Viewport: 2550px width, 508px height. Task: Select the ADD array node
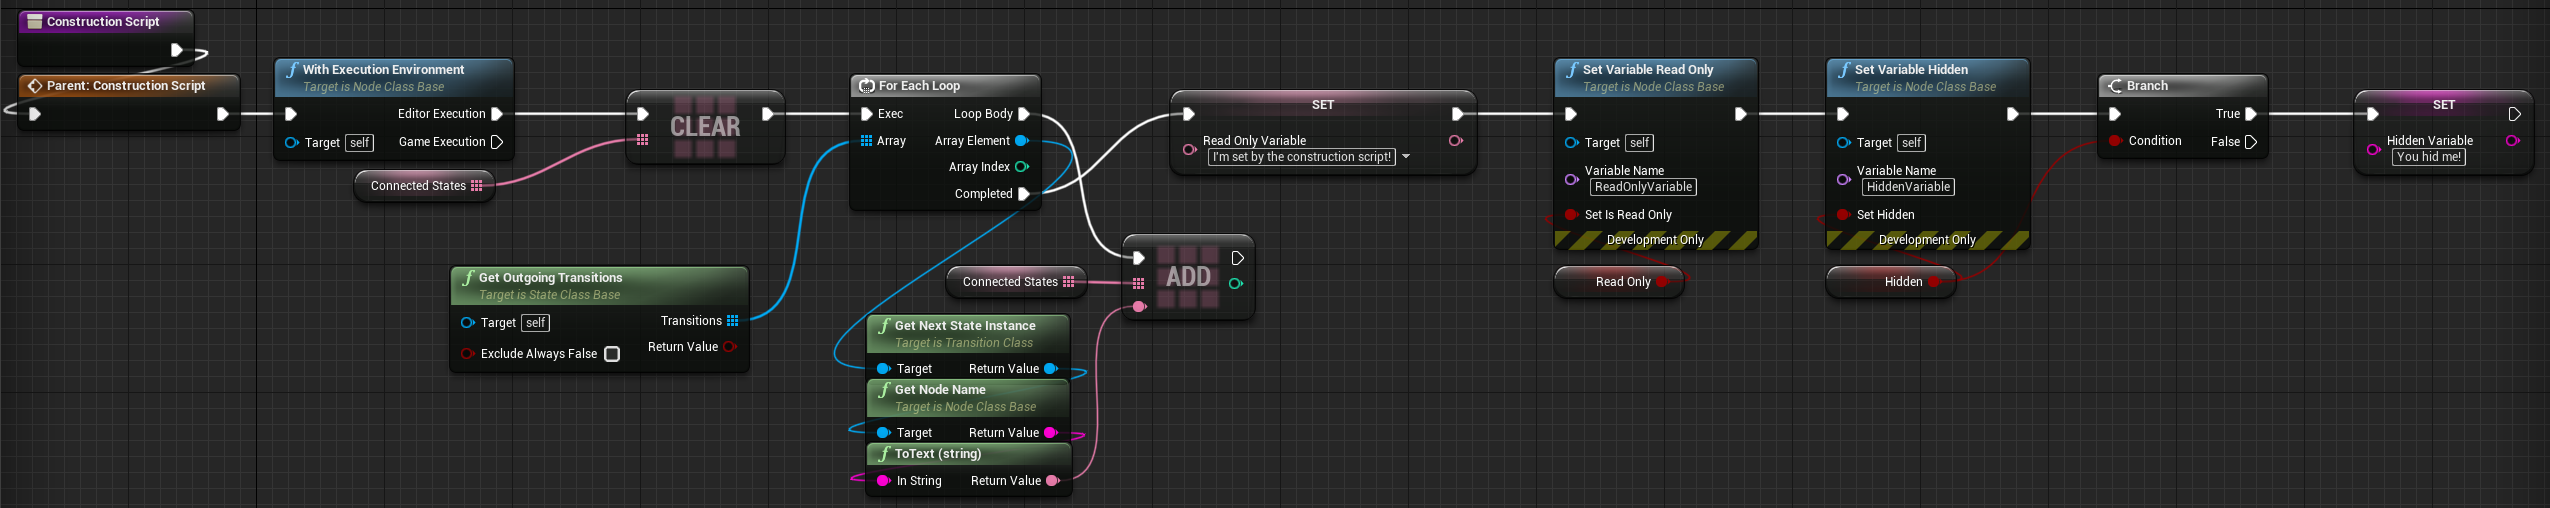coord(1188,277)
